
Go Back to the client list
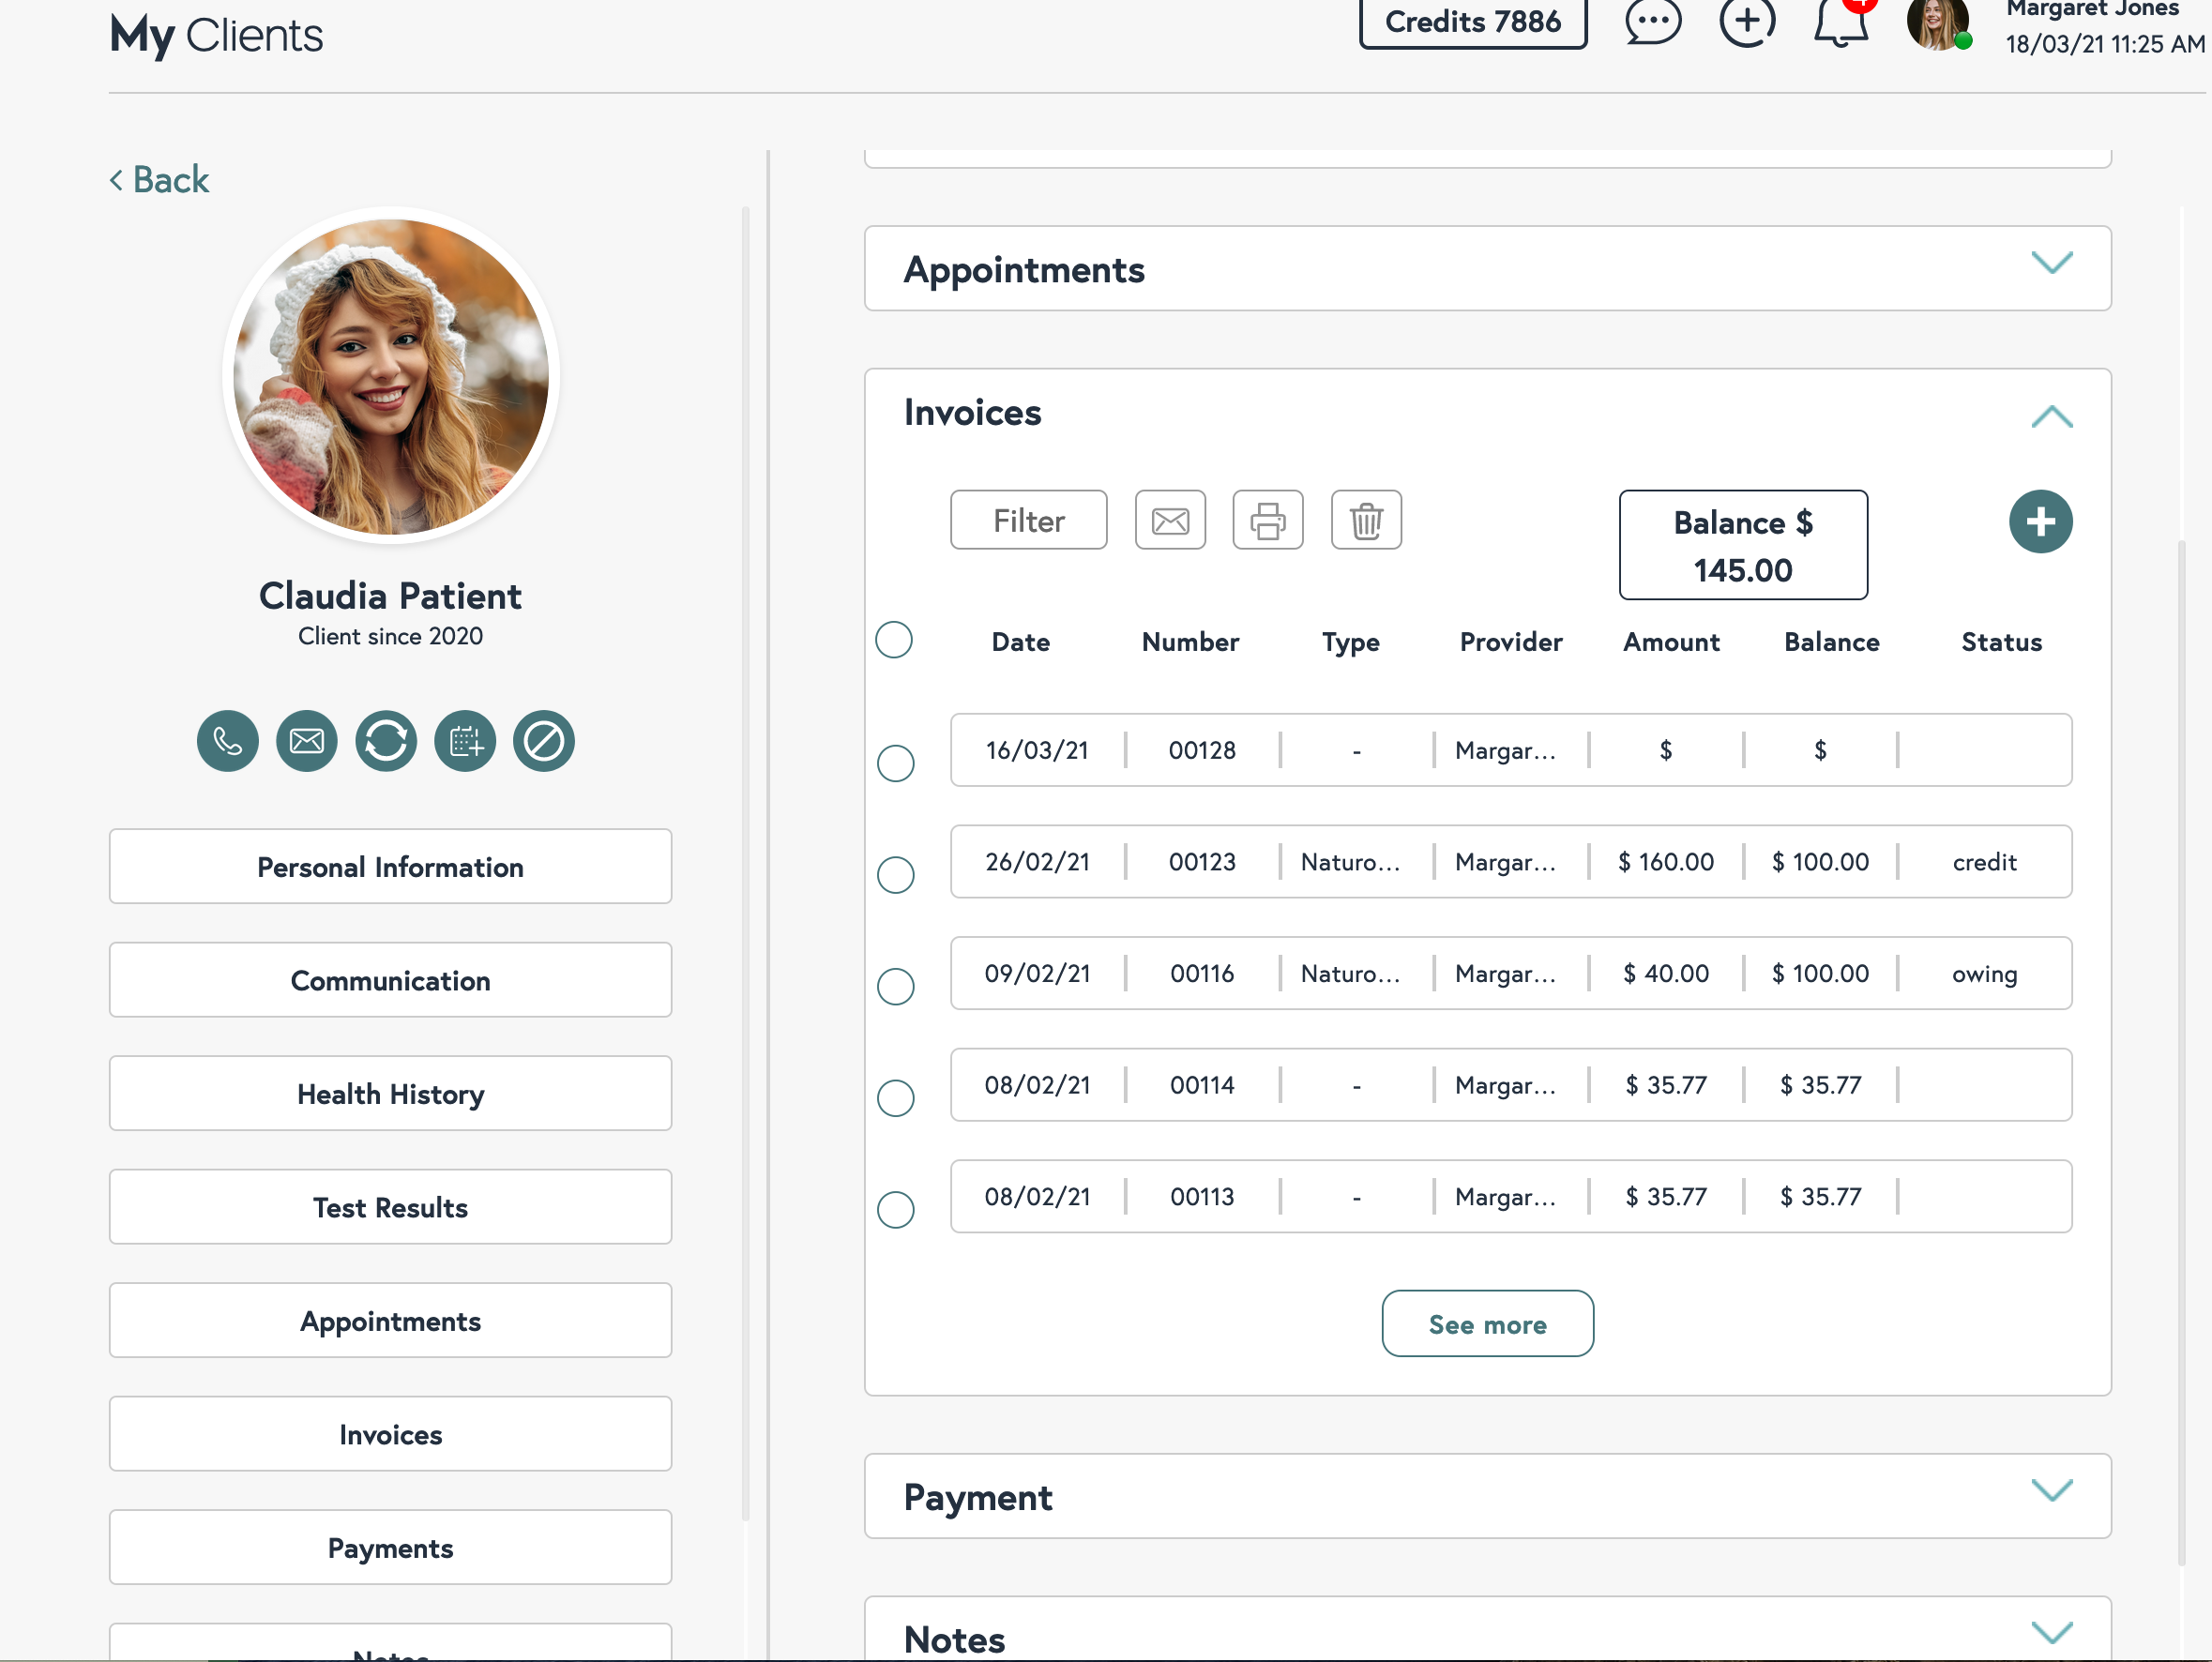pos(160,180)
